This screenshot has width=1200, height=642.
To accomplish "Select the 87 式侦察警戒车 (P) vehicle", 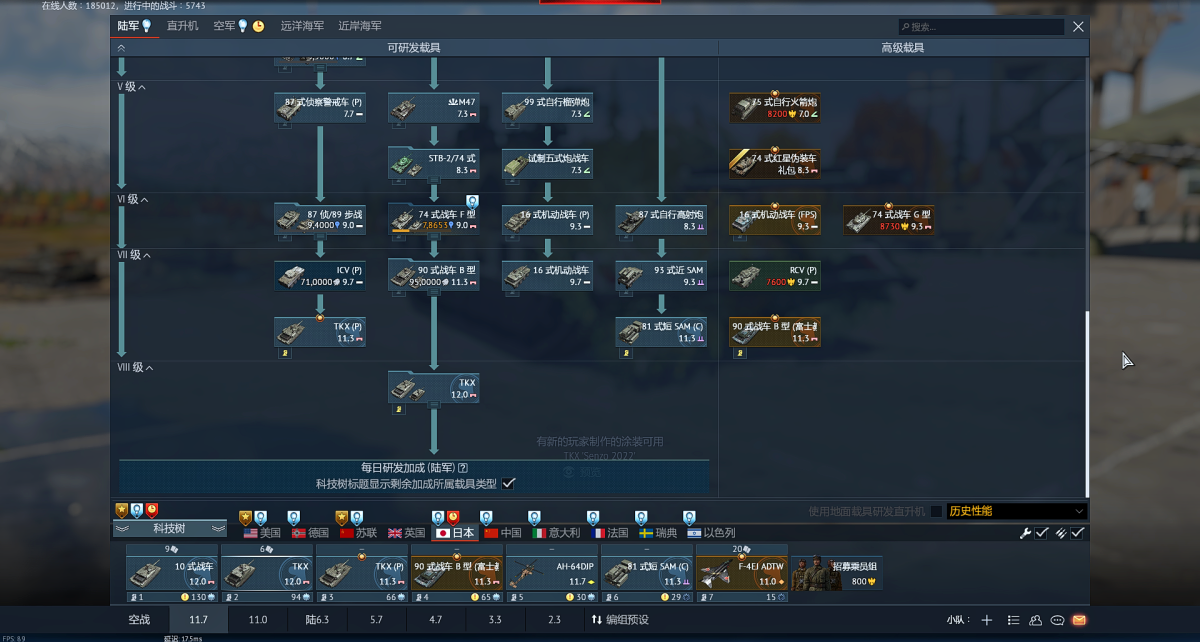I will click(320, 107).
